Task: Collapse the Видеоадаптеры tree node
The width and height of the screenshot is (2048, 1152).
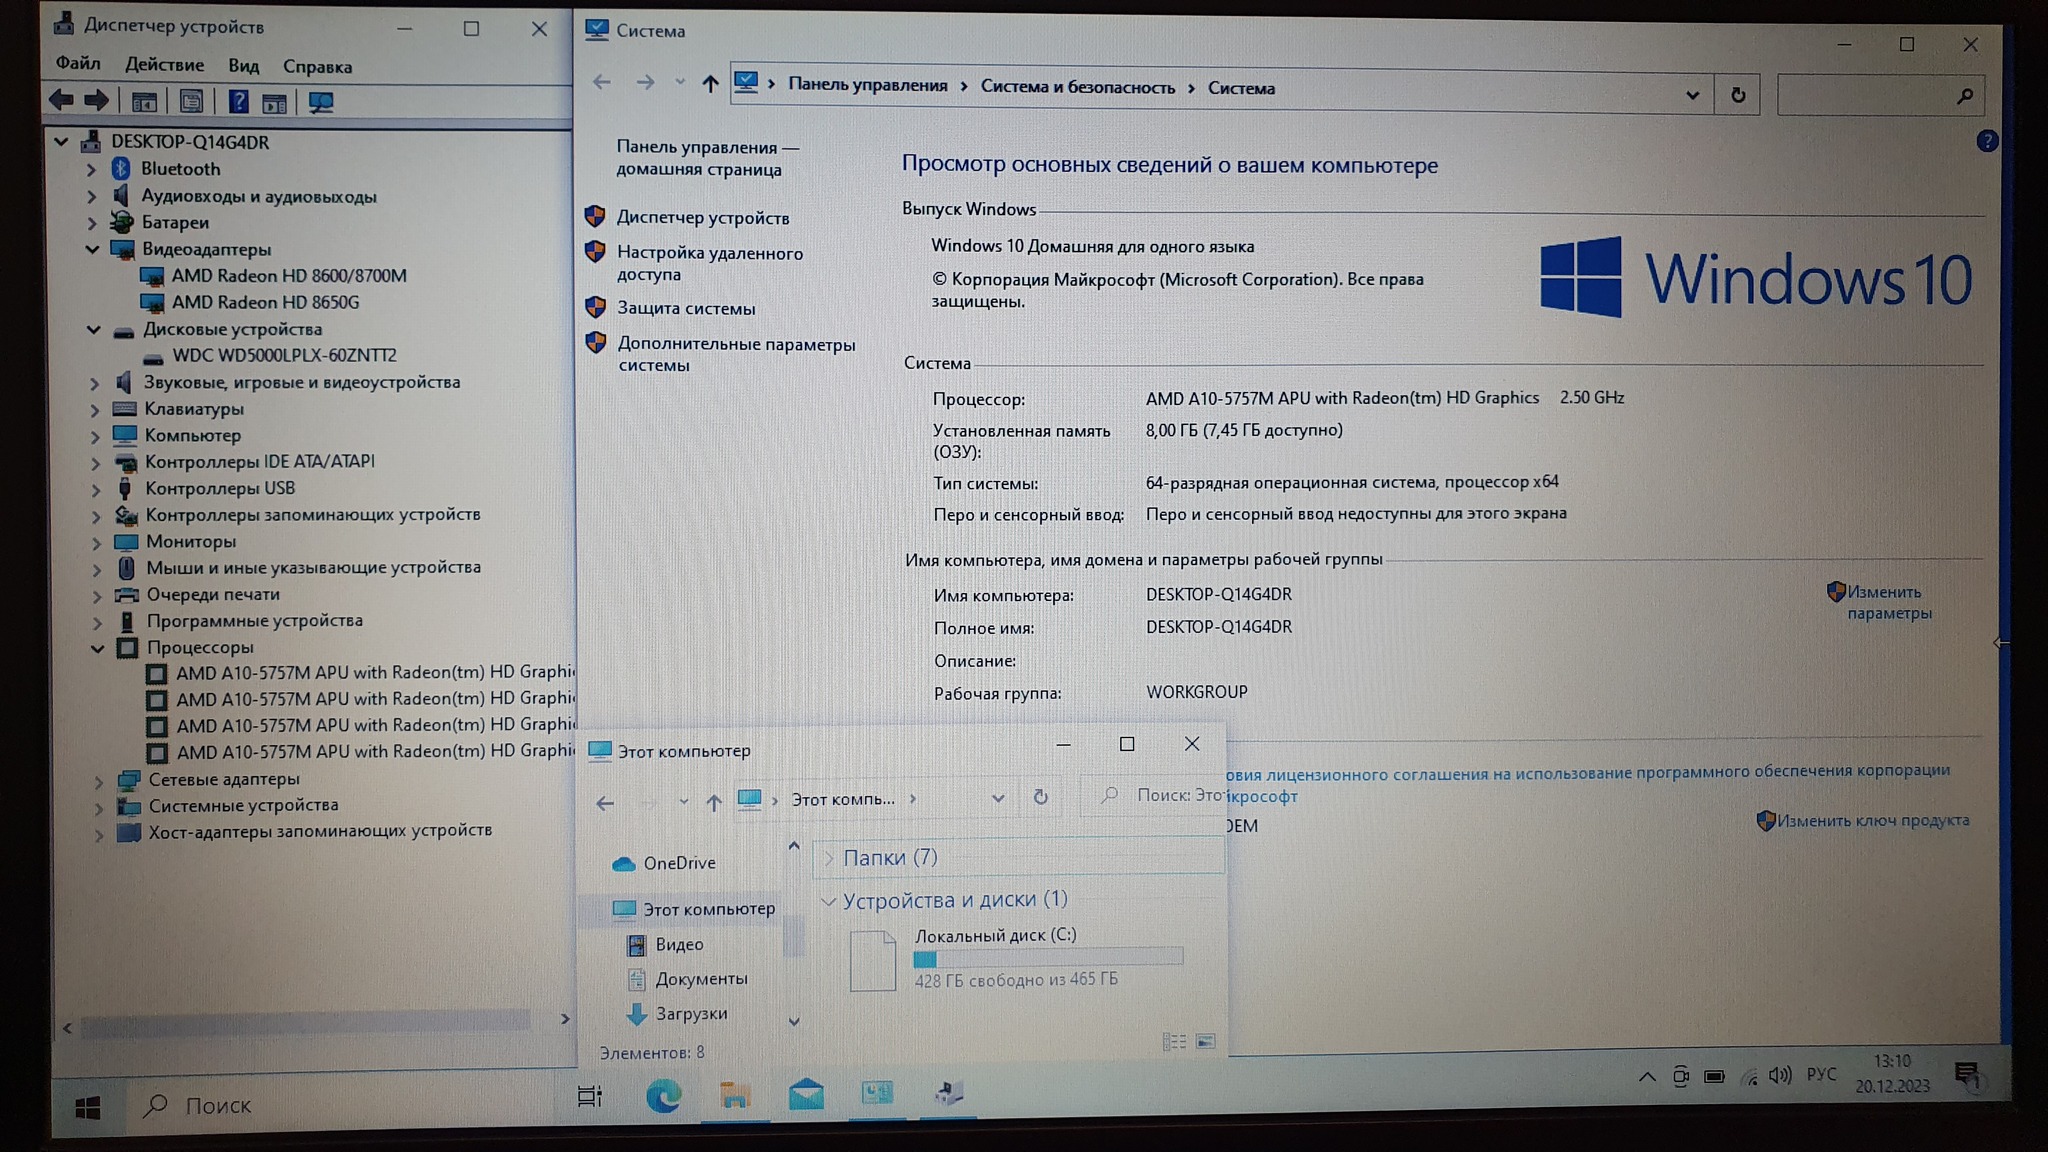Action: [92, 249]
